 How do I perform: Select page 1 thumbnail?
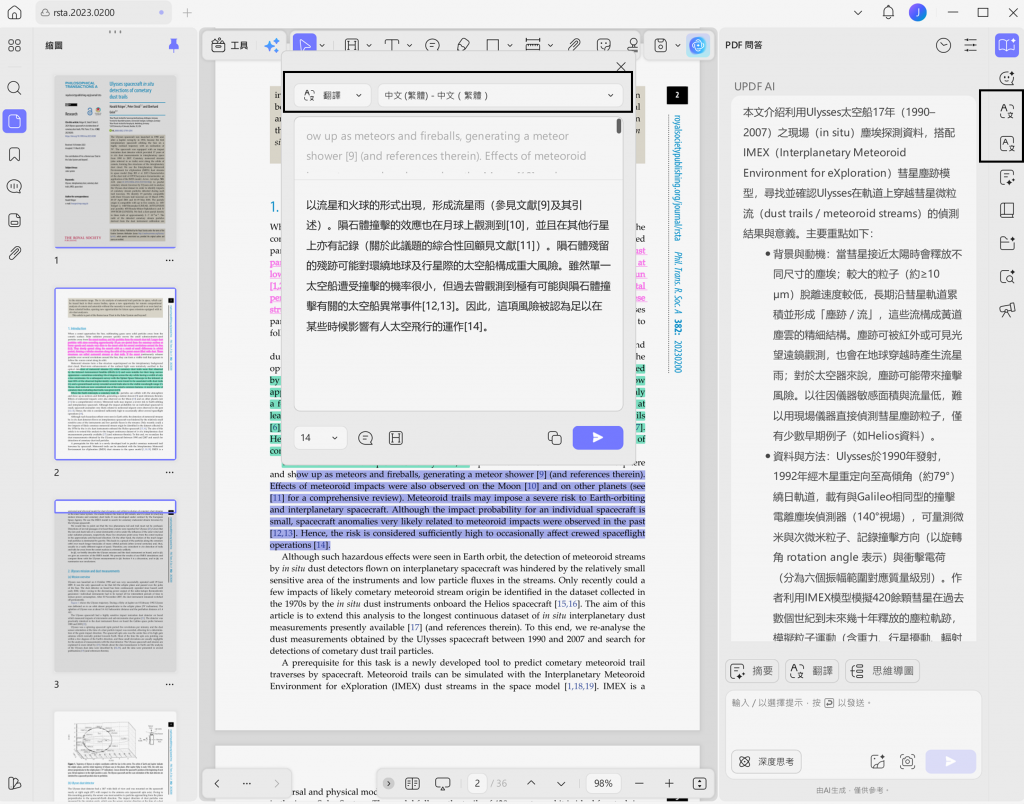point(115,161)
